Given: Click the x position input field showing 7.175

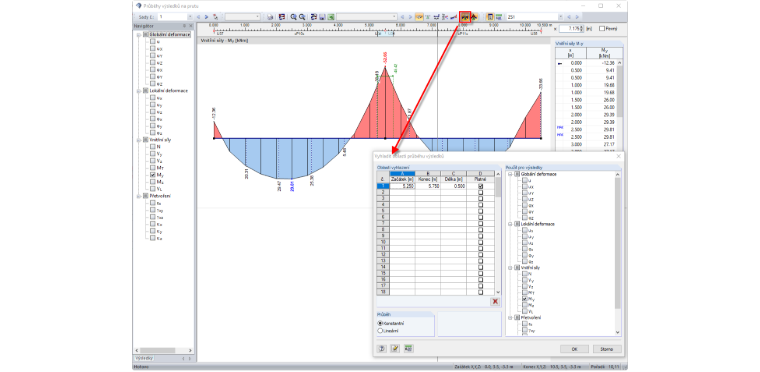Looking at the screenshot, I should click(x=570, y=29).
